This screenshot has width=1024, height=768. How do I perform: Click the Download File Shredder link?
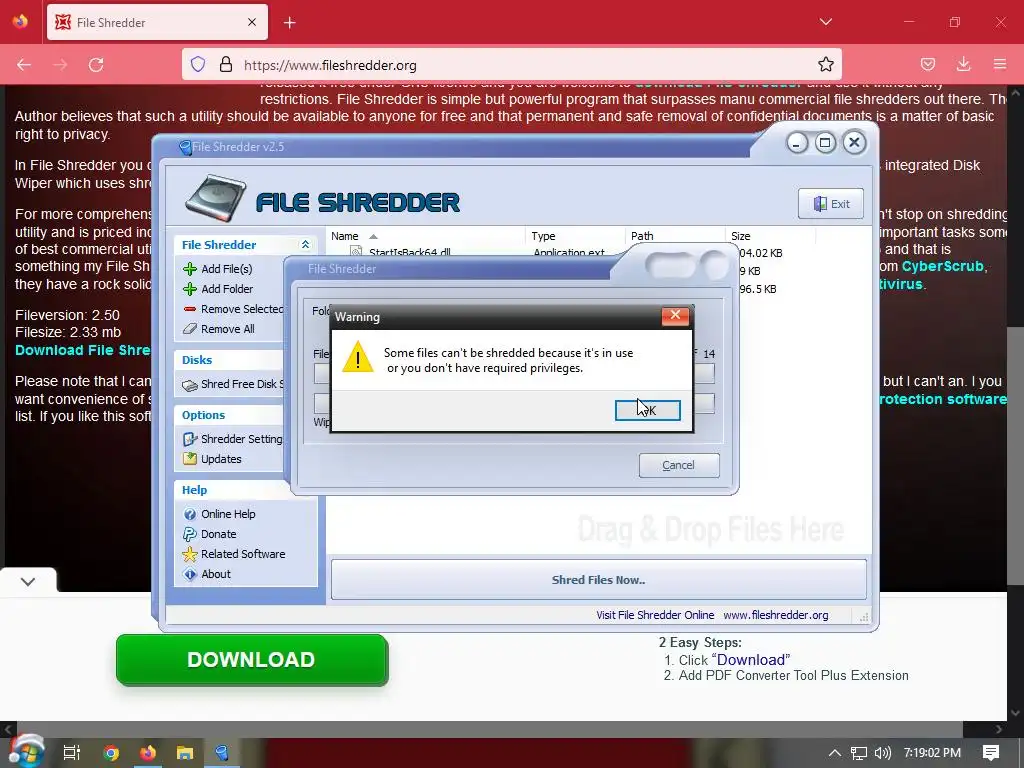coord(83,350)
